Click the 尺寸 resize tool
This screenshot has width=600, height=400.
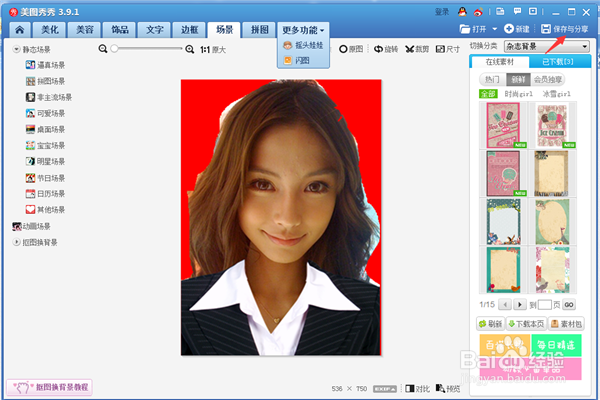448,49
